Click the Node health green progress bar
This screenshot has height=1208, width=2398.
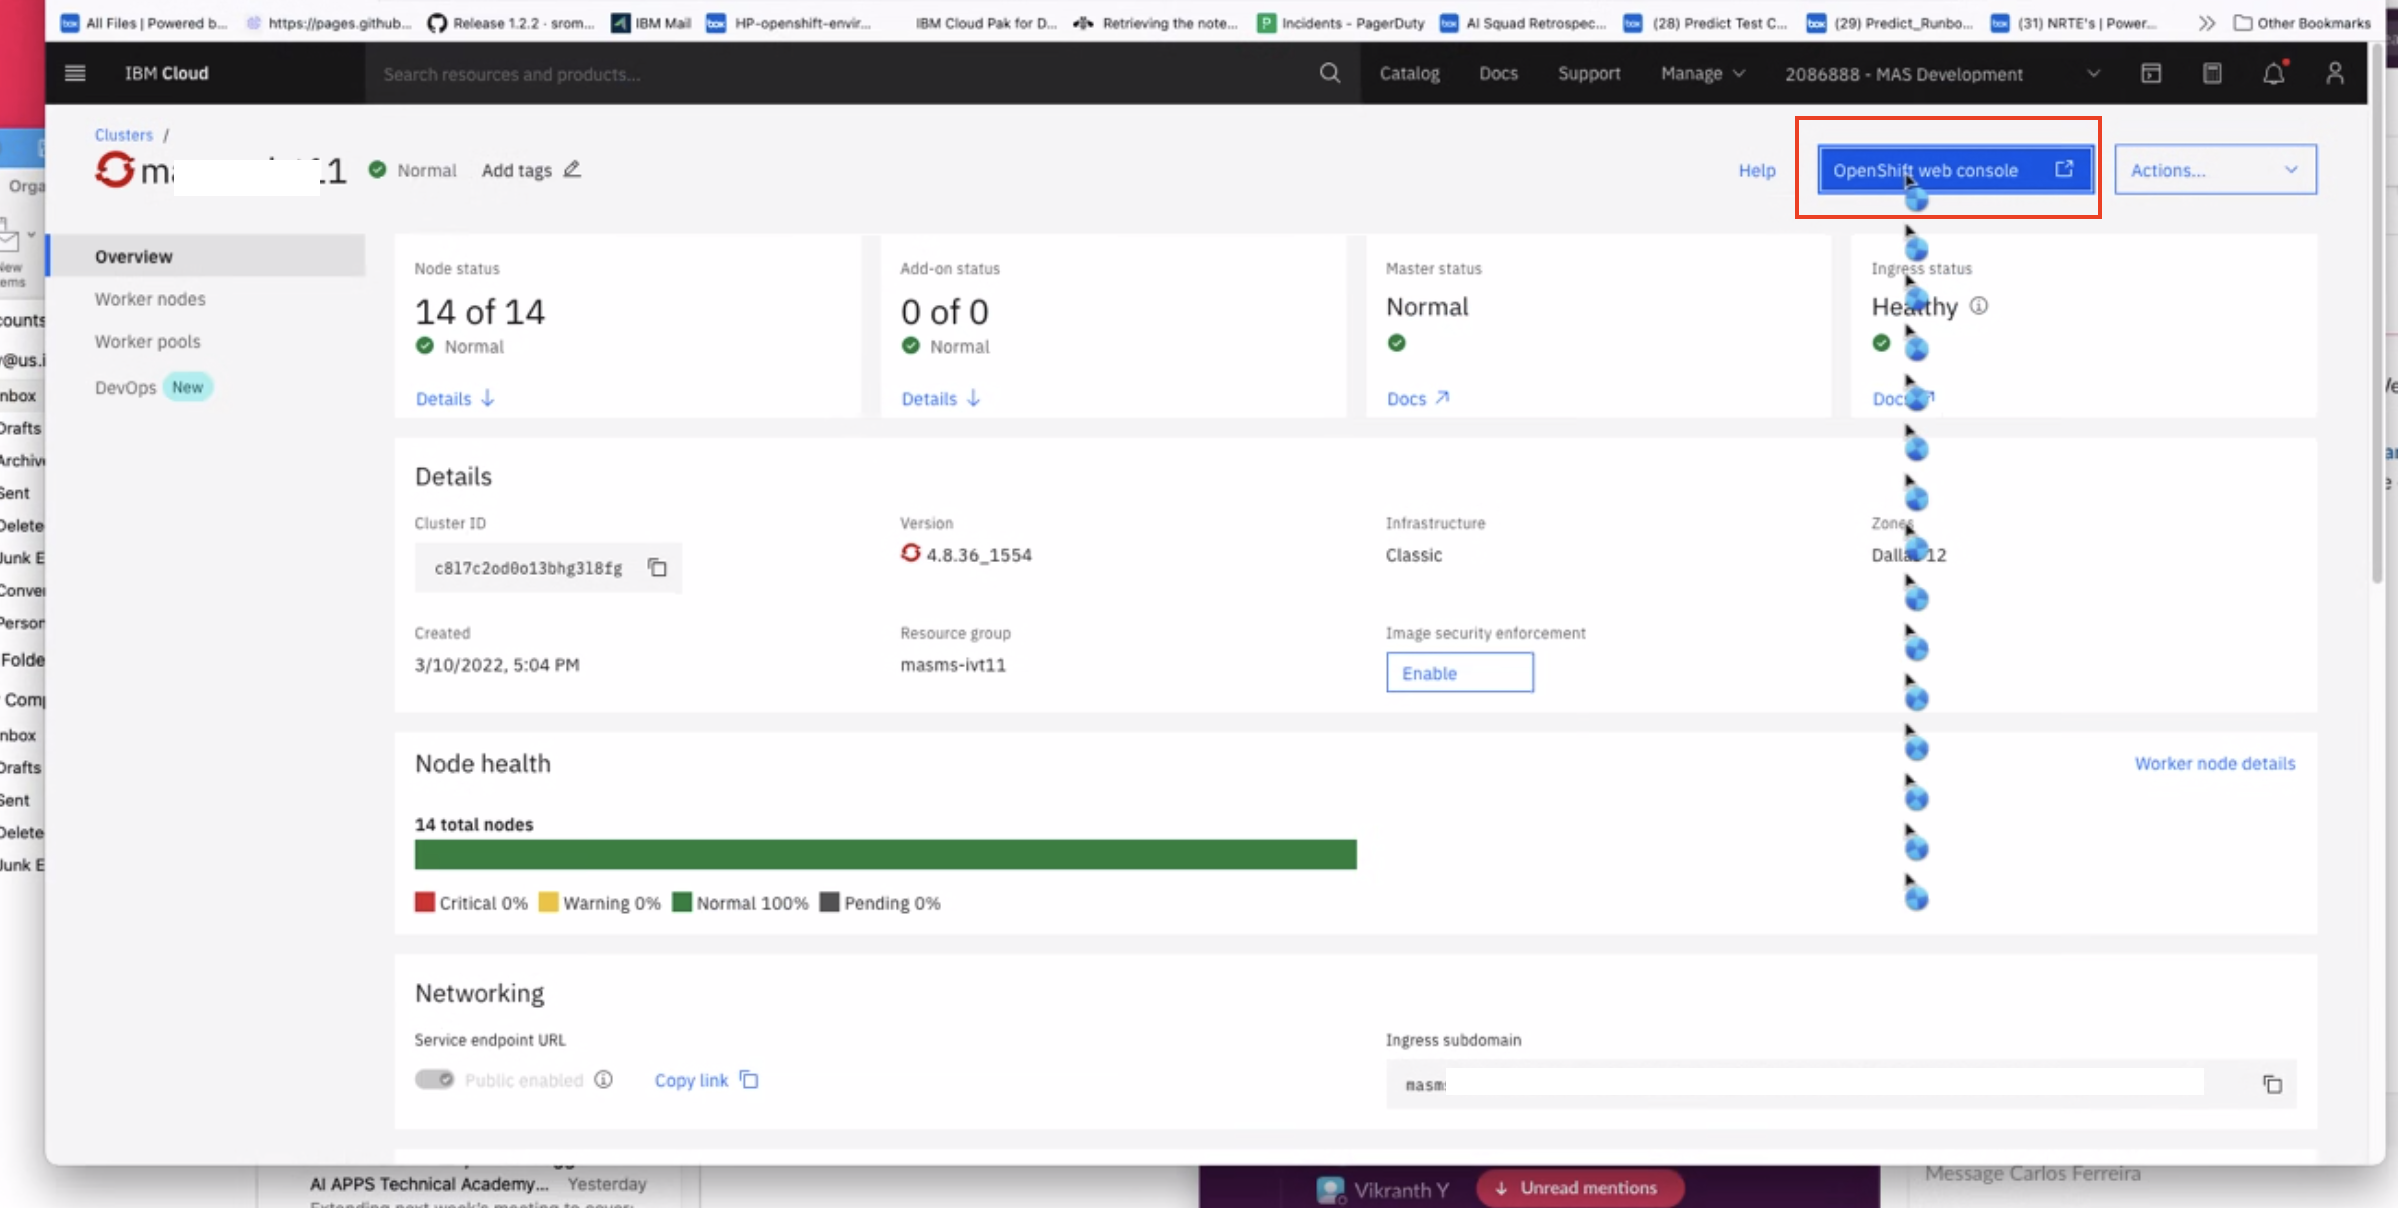coord(886,855)
